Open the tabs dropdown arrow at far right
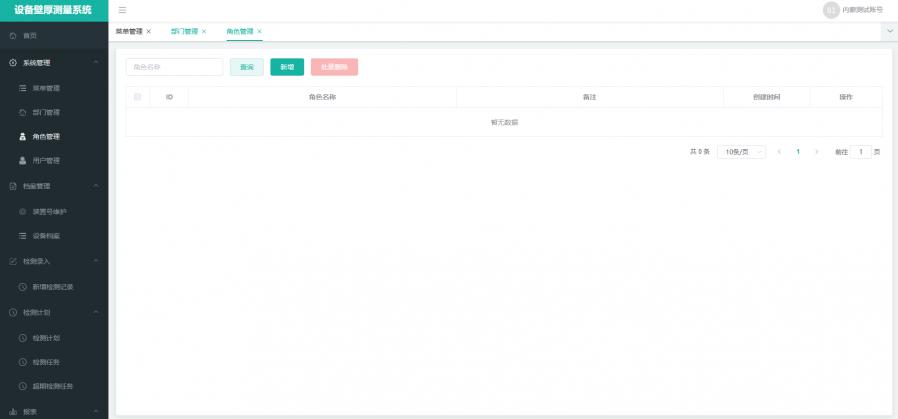Screen dimensions: 898x419 pos(889,32)
